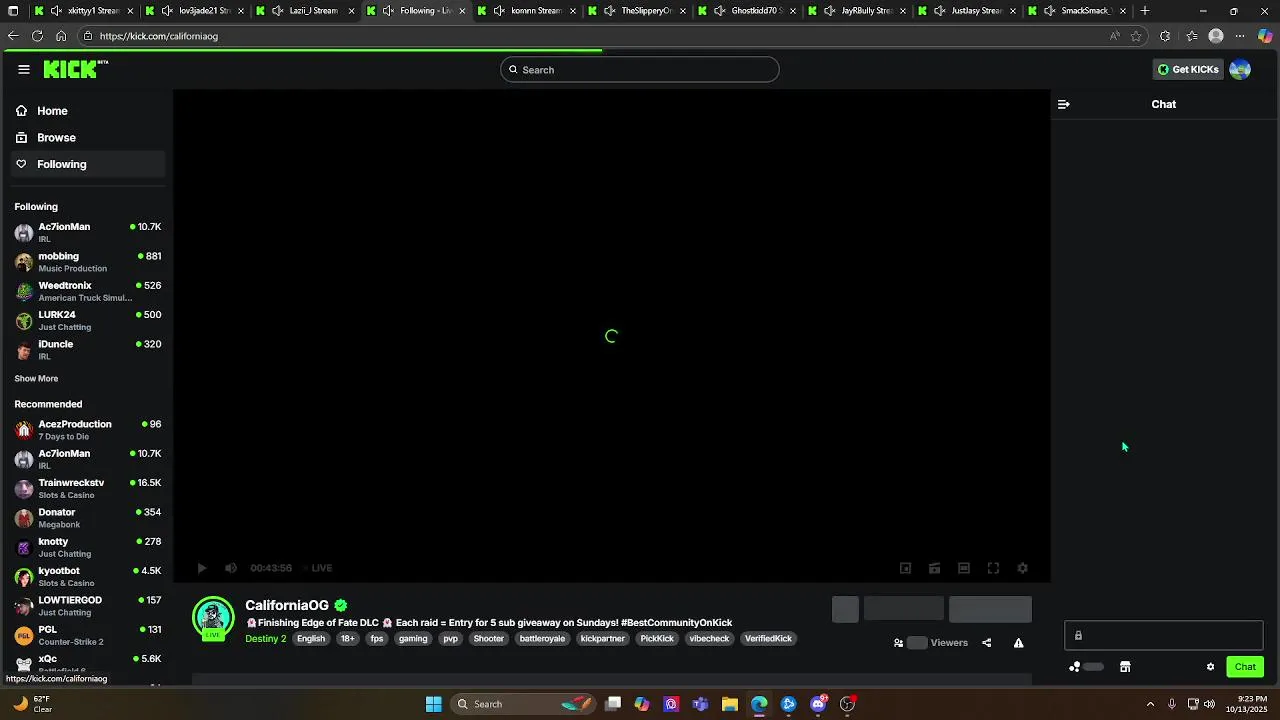
Task: Collapse the chat panel arrow icon
Action: point(1064,104)
